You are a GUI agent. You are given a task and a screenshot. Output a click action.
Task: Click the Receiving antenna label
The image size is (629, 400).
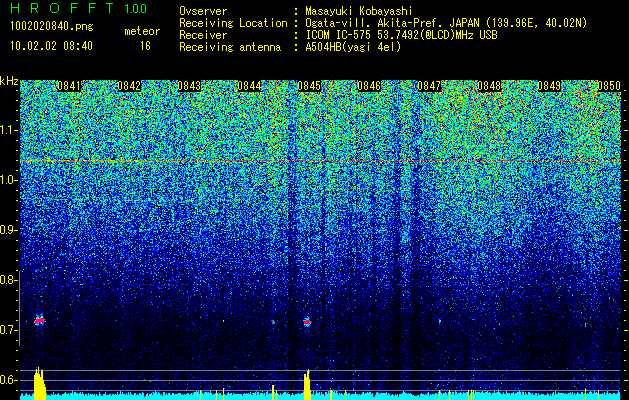tap(230, 47)
